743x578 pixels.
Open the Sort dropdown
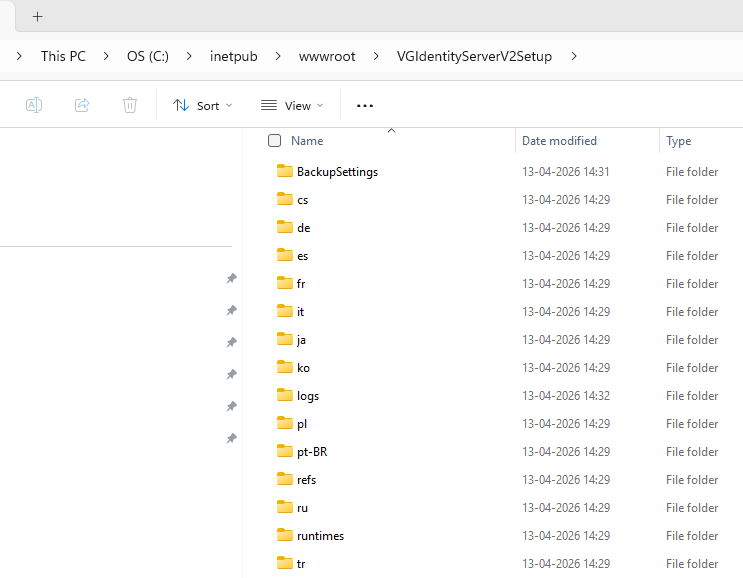click(202, 105)
